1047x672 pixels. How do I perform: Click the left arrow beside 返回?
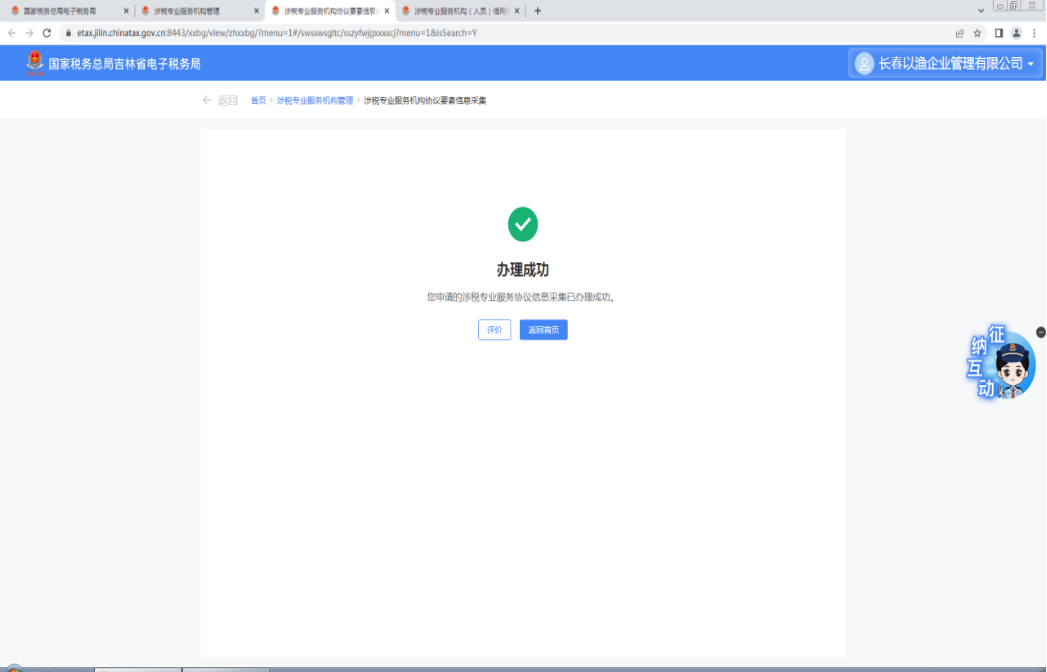click(x=207, y=100)
